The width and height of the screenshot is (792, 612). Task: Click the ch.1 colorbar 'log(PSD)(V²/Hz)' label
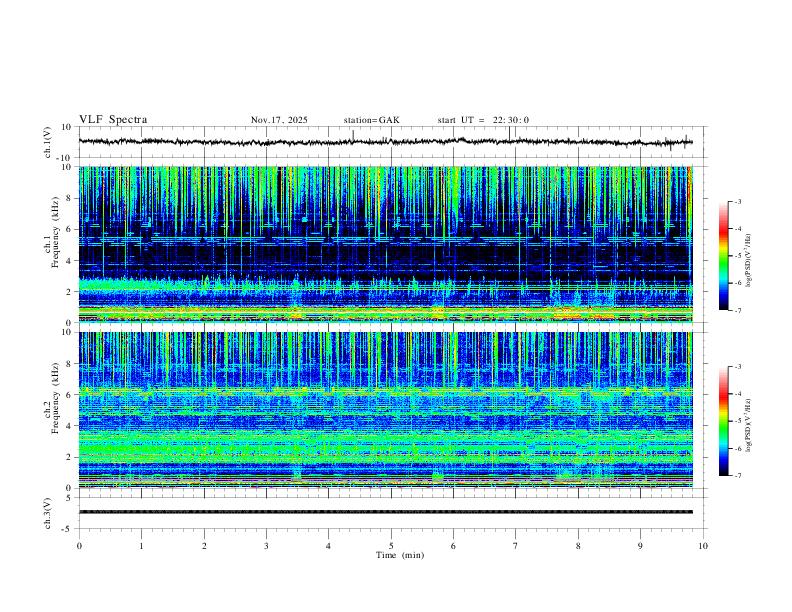pyautogui.click(x=748, y=261)
